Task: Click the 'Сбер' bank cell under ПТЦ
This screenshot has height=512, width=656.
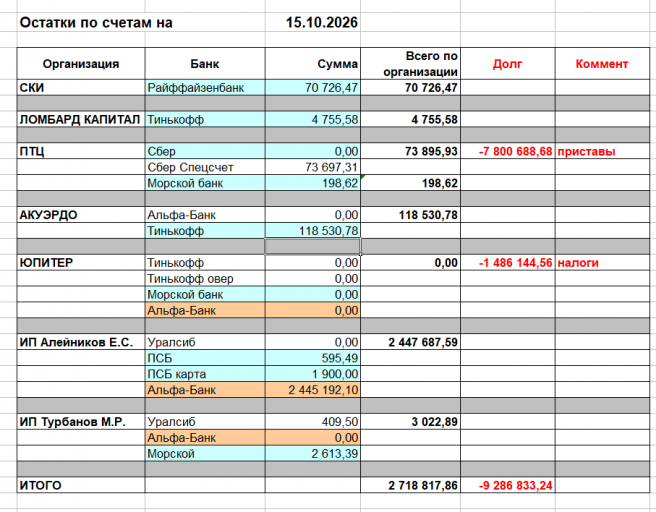Action: pos(205,151)
